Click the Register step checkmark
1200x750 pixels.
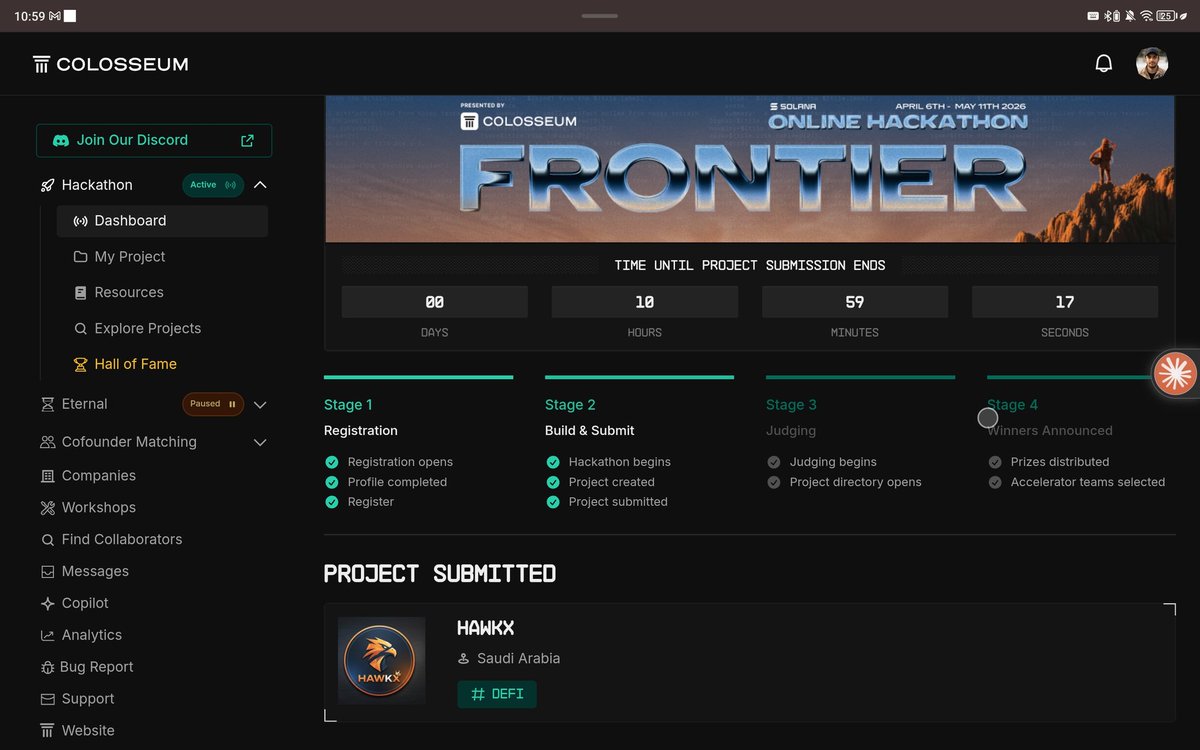[331, 502]
